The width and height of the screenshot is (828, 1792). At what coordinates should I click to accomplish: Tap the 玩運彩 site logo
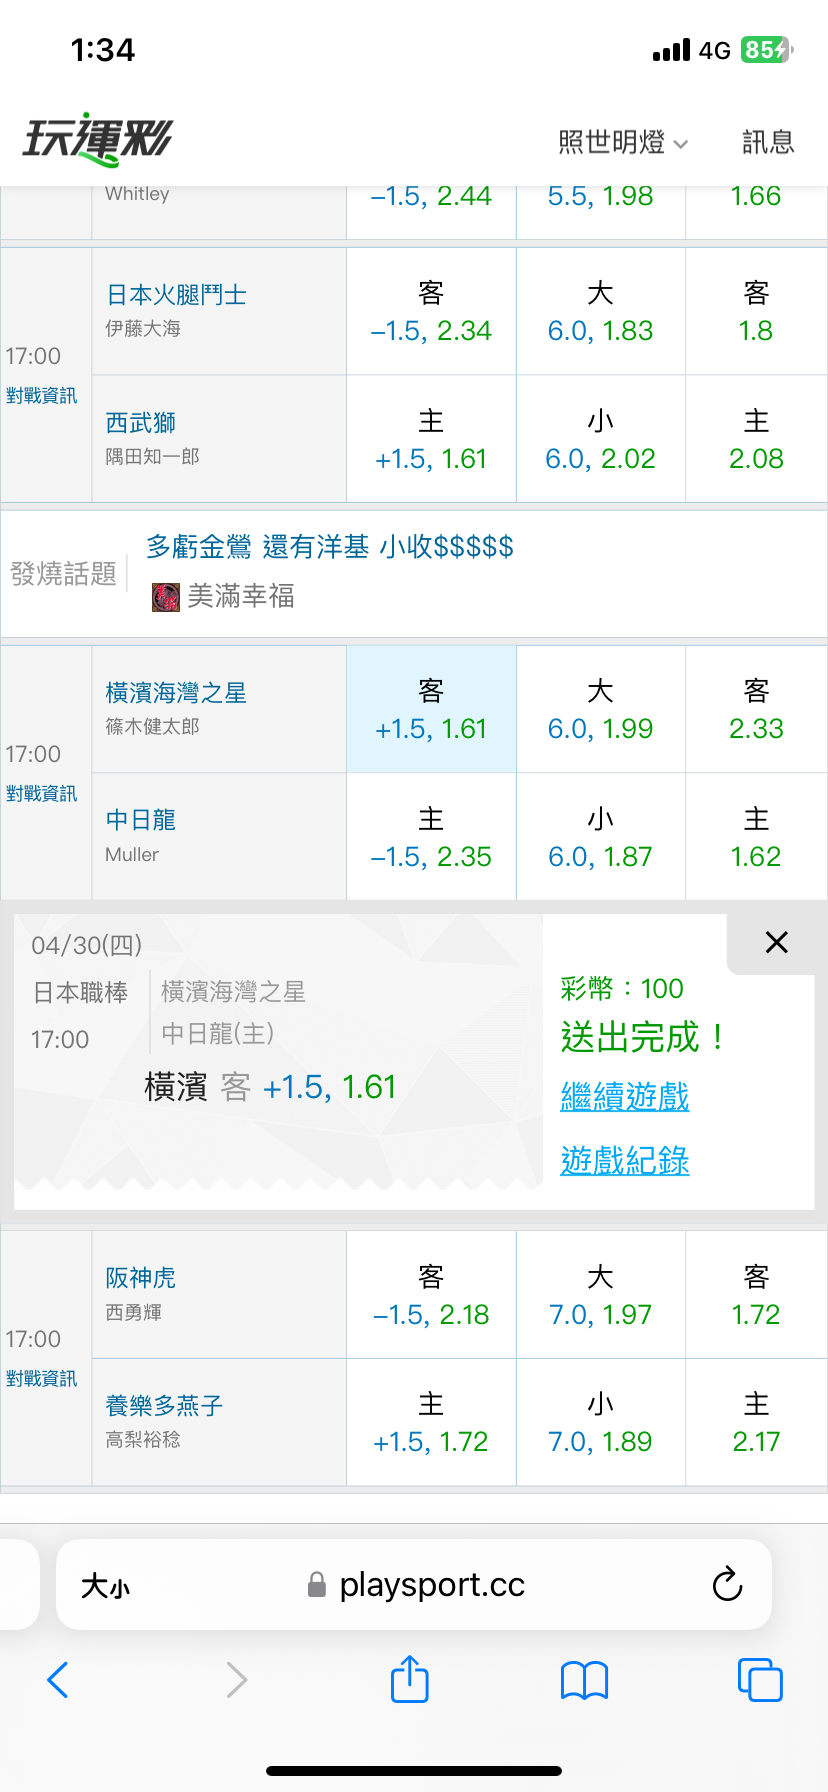coord(98,140)
